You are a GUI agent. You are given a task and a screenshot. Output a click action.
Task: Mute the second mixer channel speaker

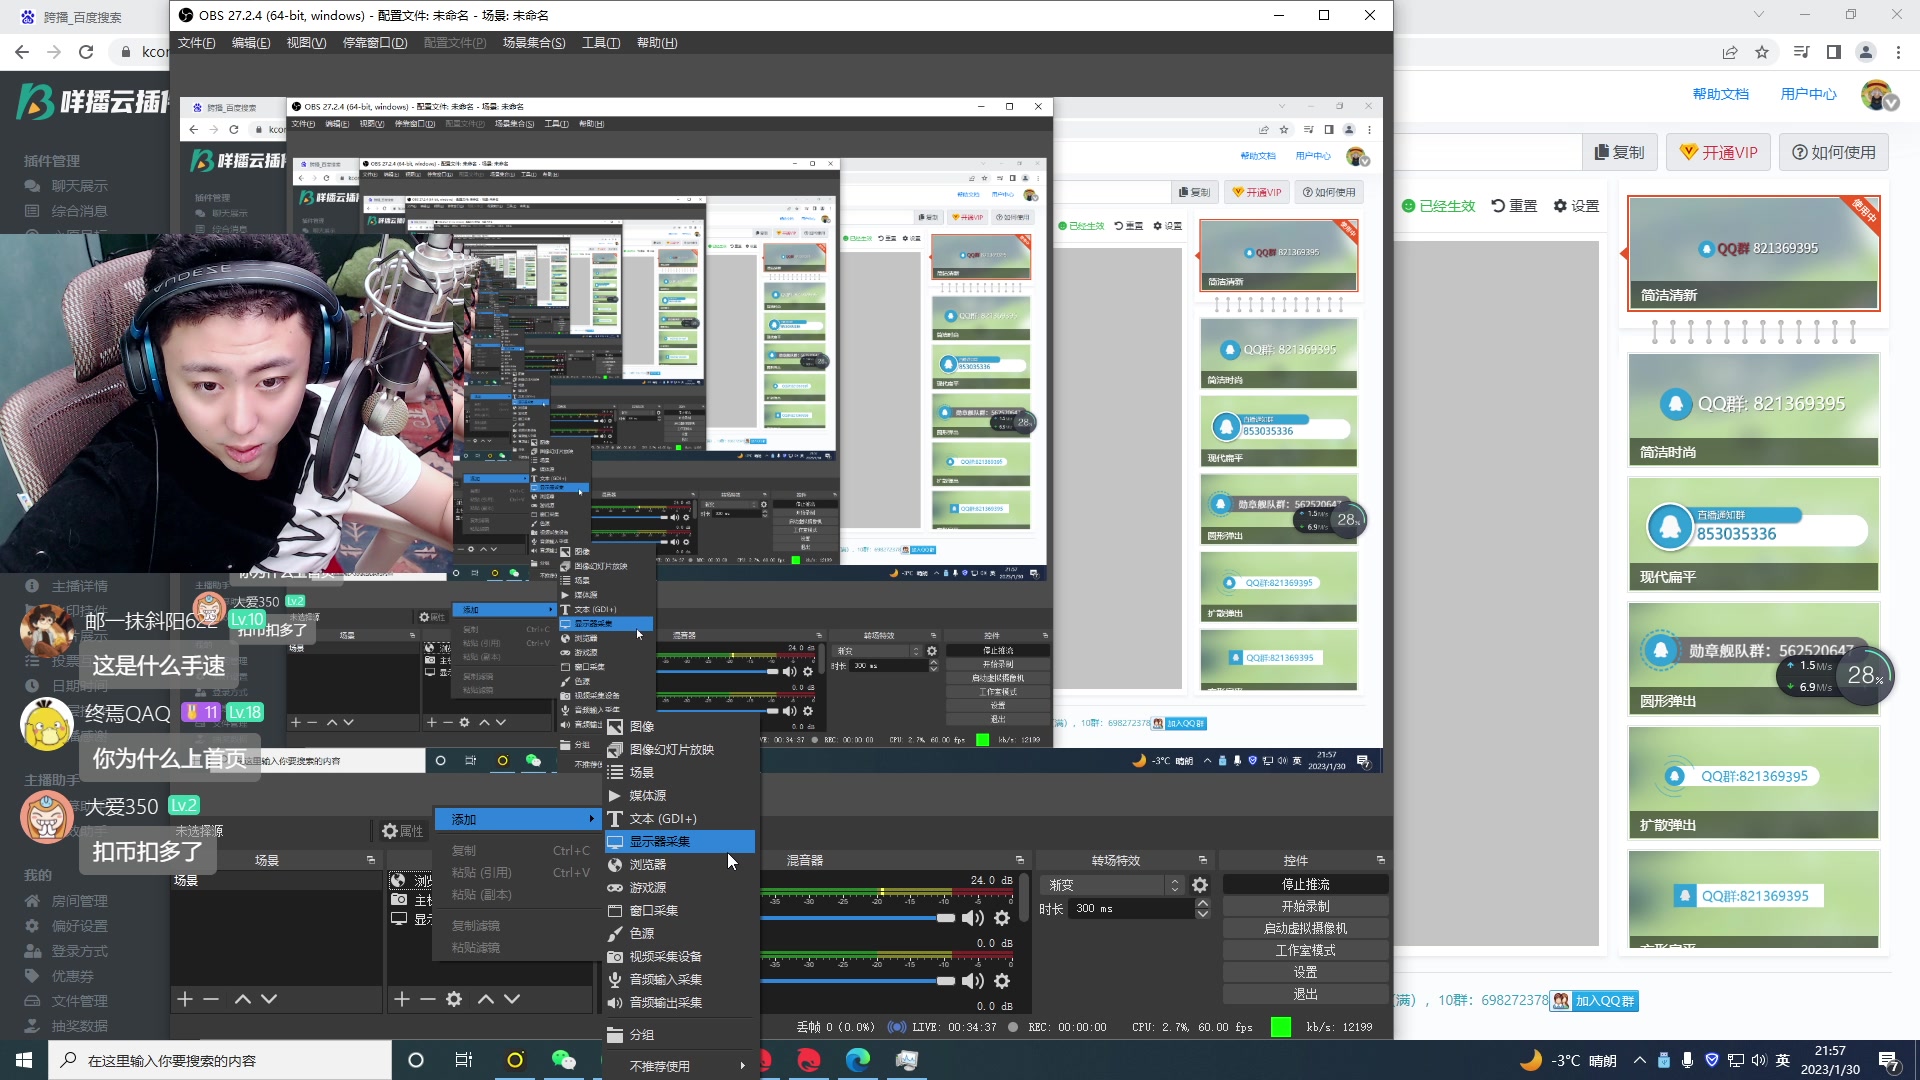click(972, 981)
